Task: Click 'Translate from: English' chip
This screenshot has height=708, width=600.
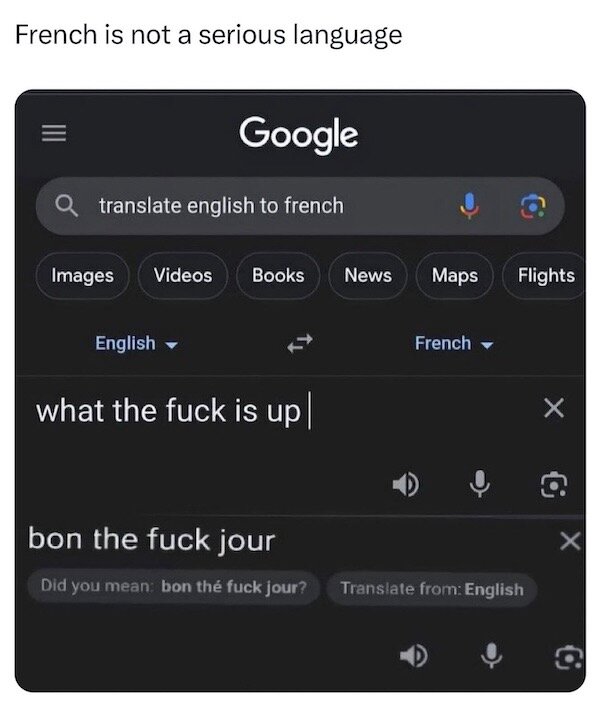Action: pos(432,589)
